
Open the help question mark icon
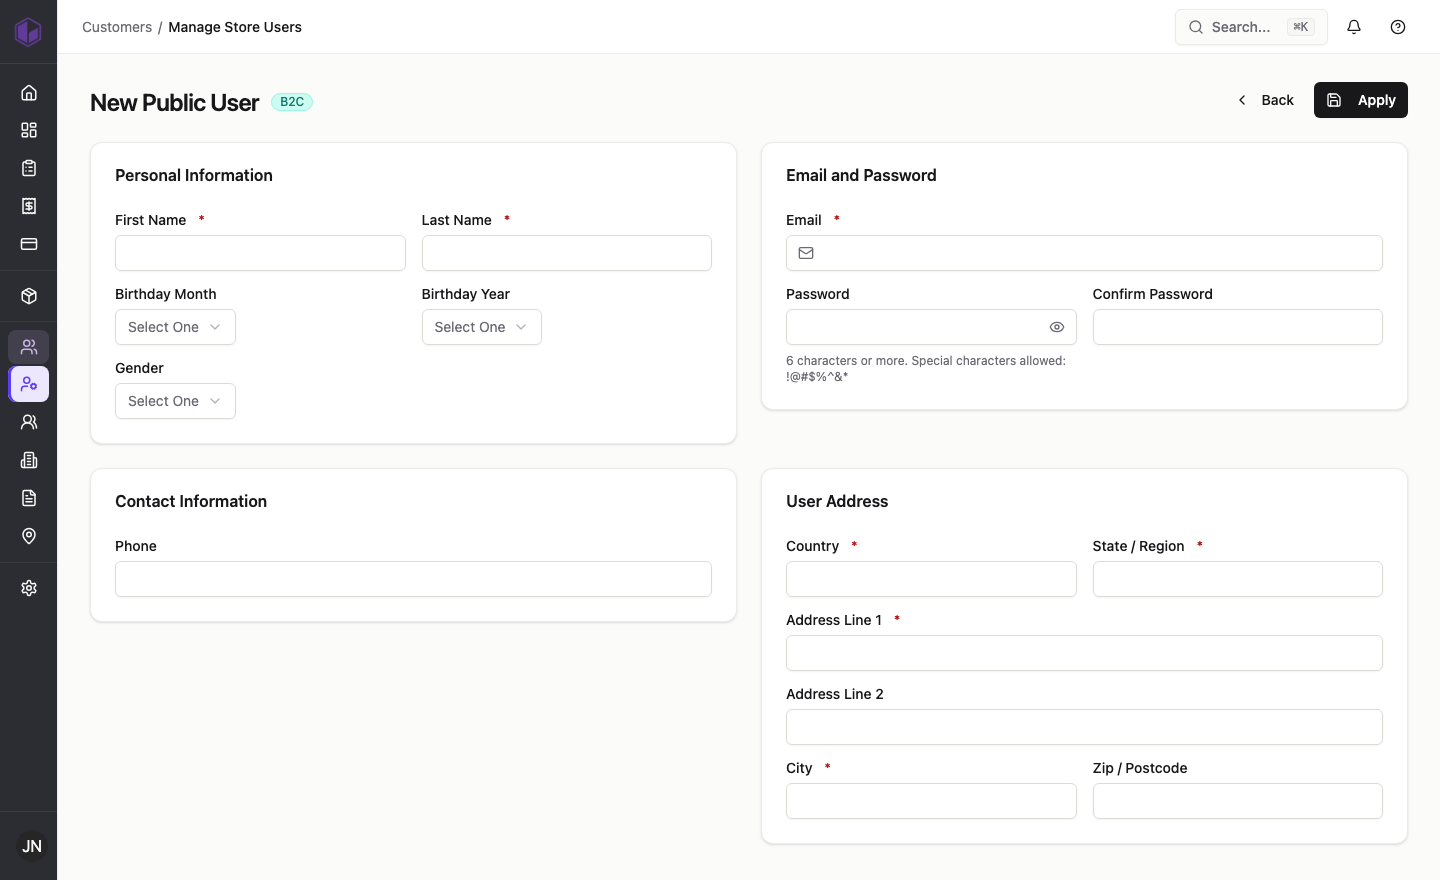point(1398,27)
